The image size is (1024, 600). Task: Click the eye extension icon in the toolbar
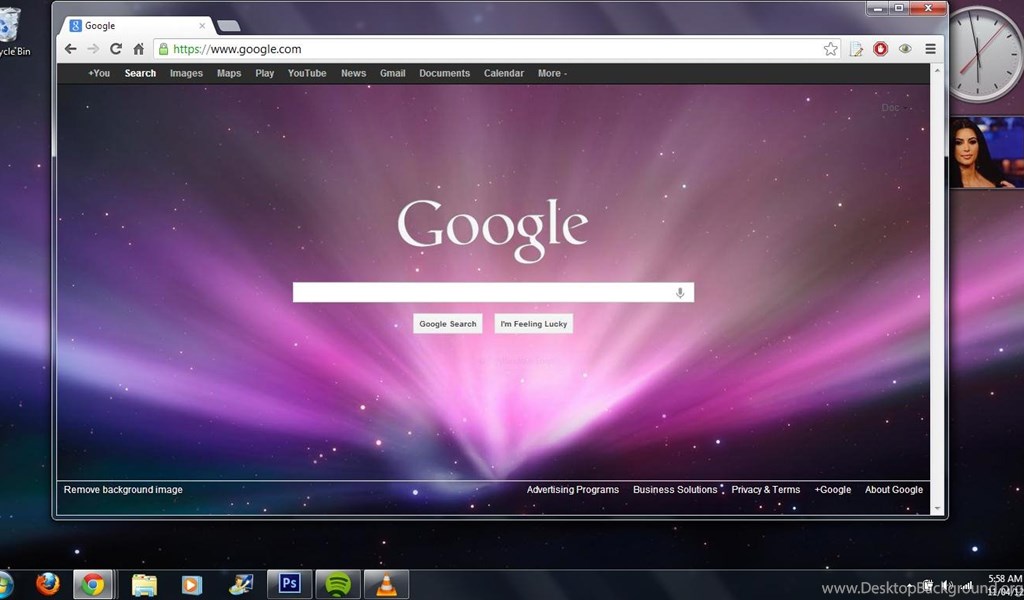pos(905,49)
